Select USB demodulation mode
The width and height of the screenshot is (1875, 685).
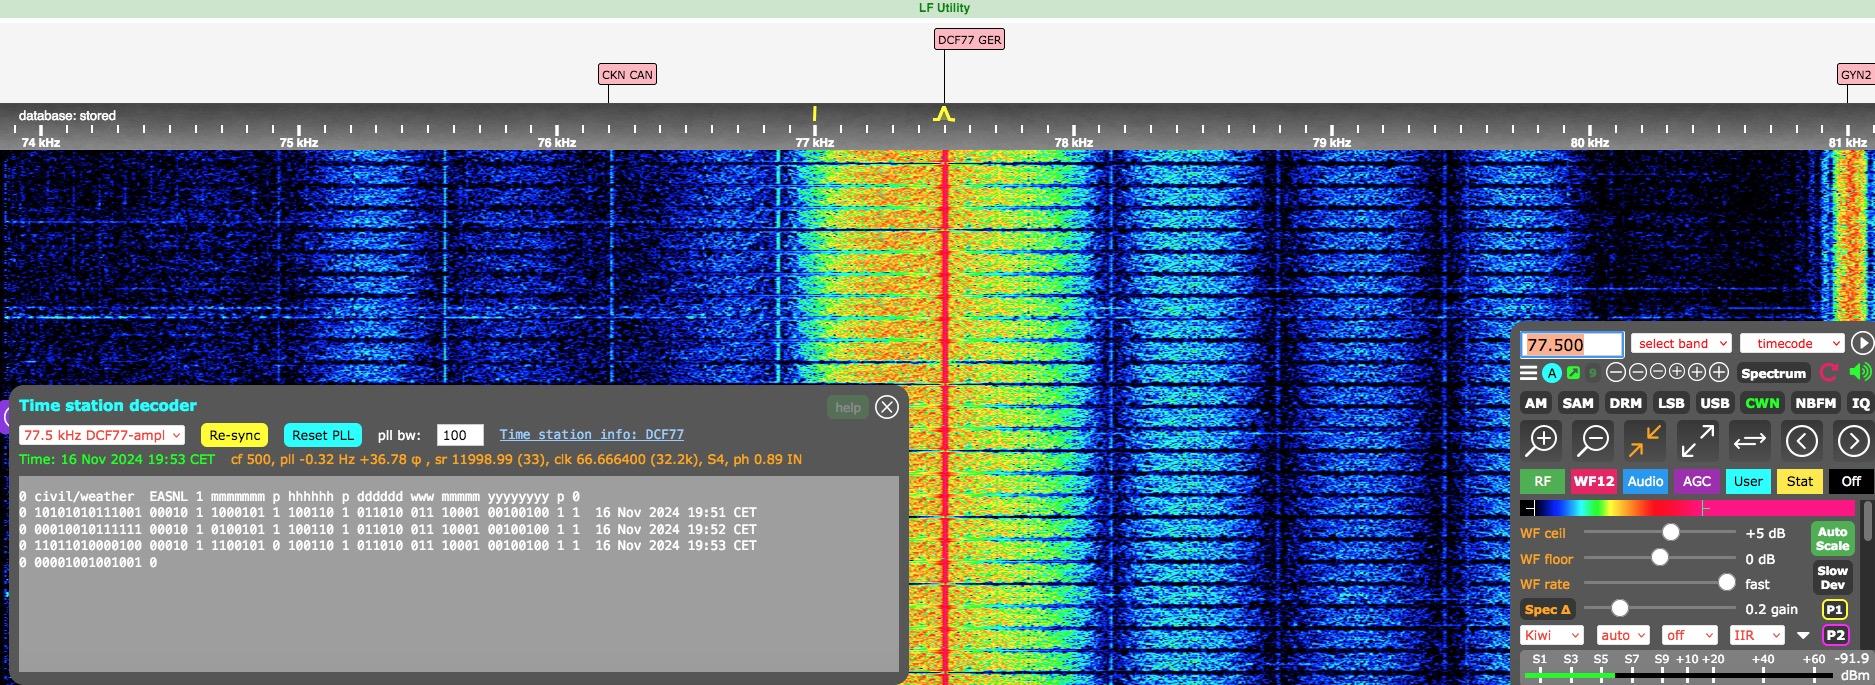tap(1714, 403)
